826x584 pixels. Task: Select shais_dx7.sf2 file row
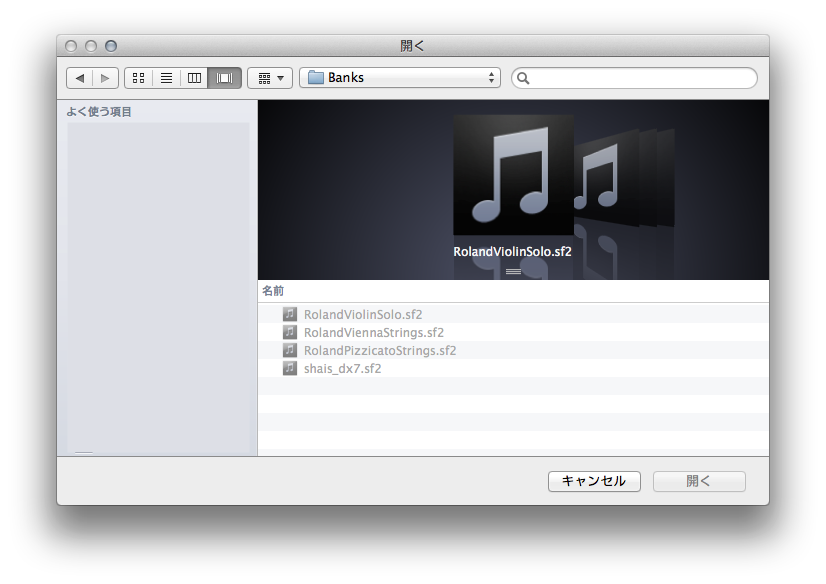pyautogui.click(x=513, y=368)
